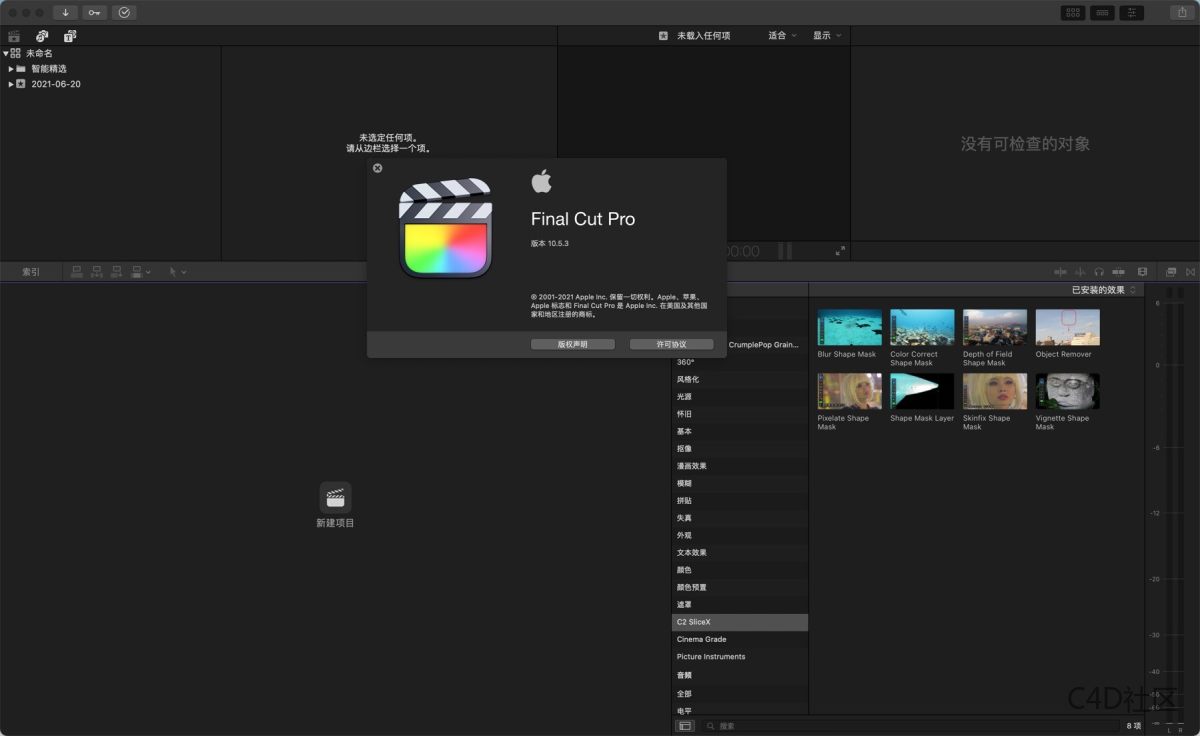This screenshot has height=736, width=1200.
Task: Toggle solo with the headphones icon
Action: [x=1101, y=271]
